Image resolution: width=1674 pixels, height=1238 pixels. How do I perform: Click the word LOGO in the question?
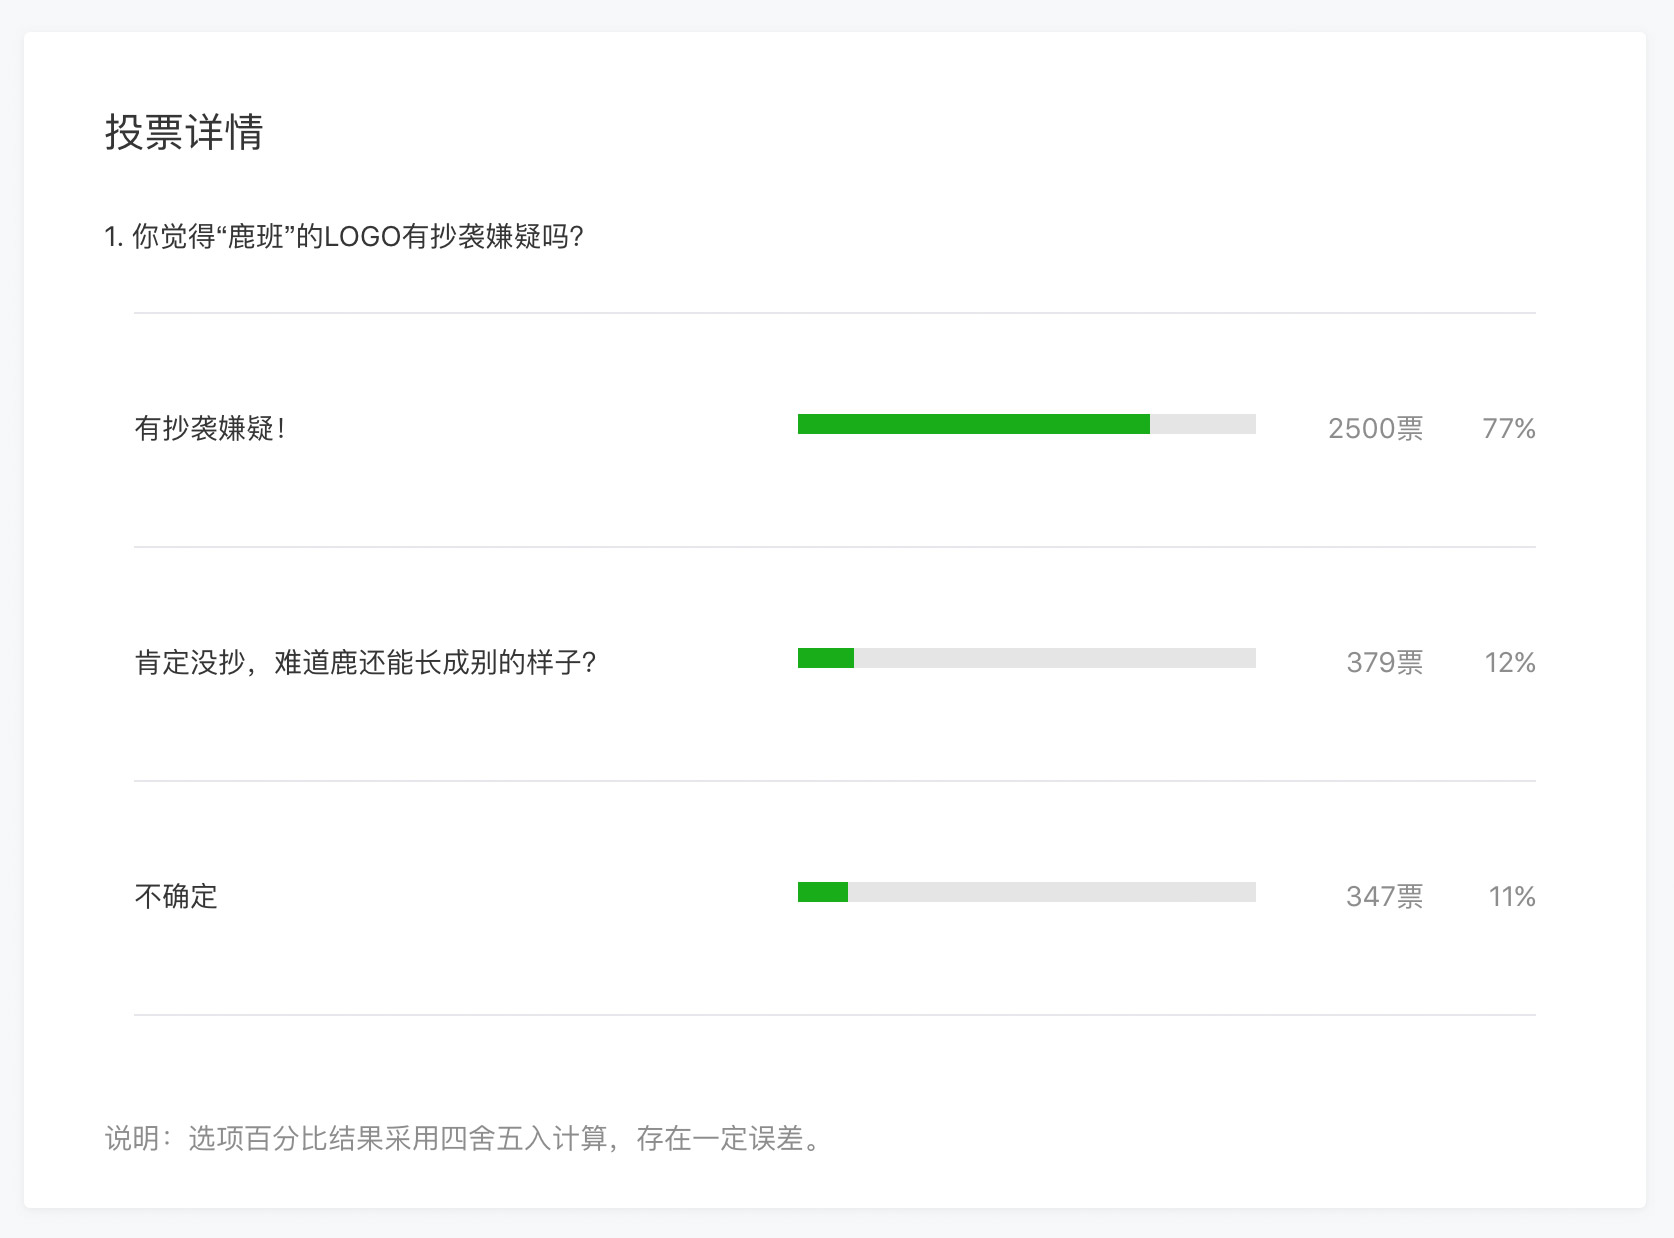tap(362, 237)
